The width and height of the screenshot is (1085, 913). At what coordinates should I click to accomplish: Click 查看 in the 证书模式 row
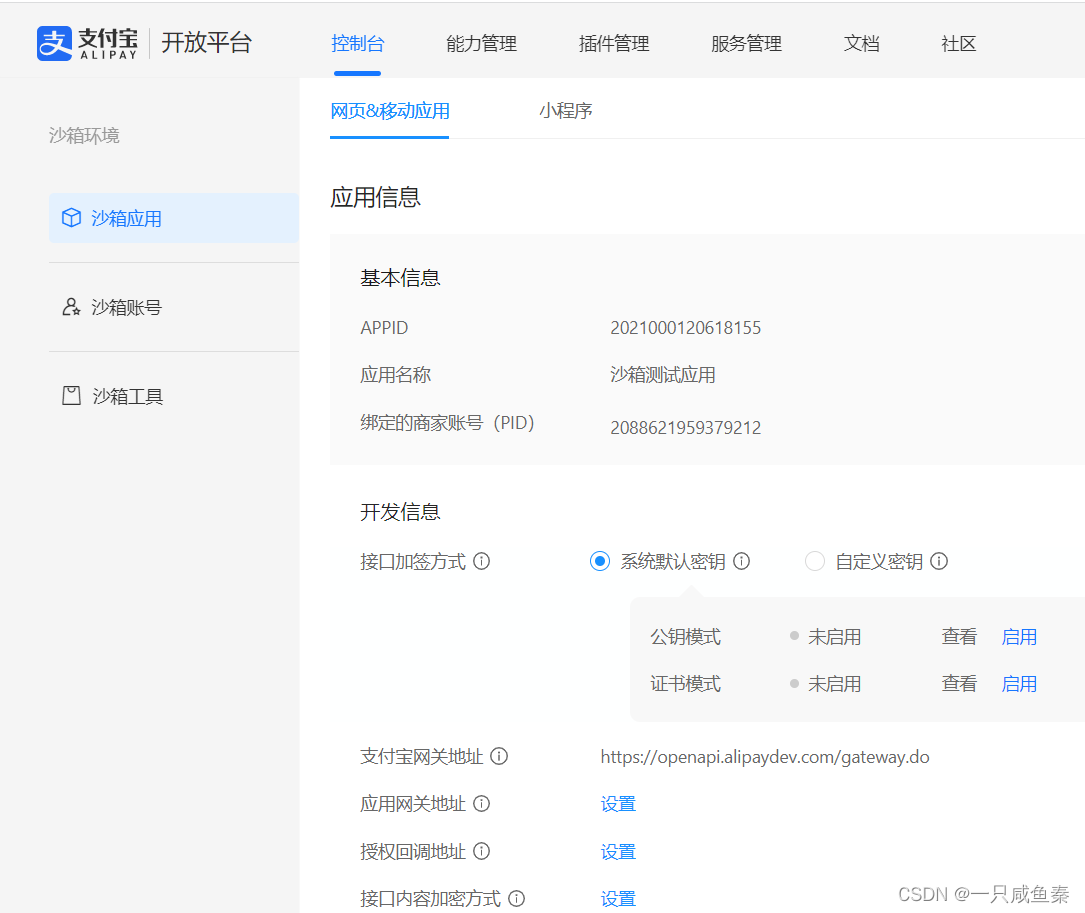click(x=959, y=684)
